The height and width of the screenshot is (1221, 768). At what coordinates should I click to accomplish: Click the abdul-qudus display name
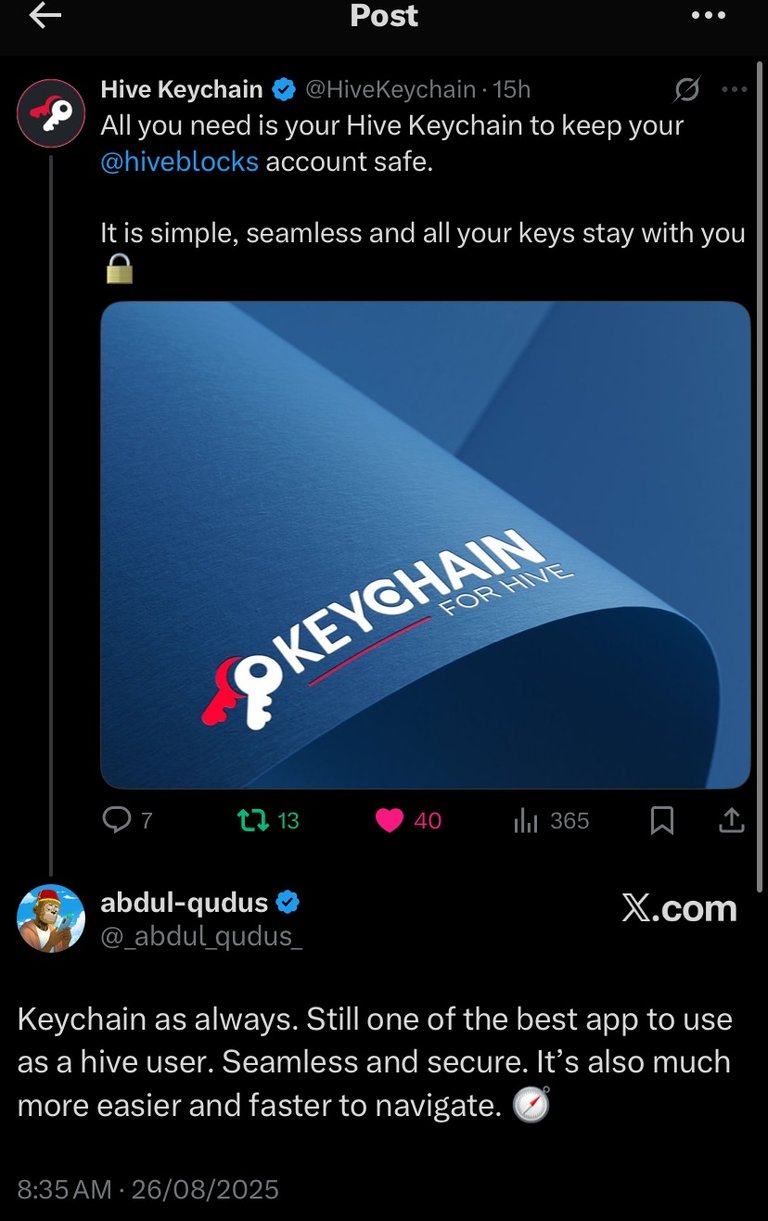tap(185, 903)
